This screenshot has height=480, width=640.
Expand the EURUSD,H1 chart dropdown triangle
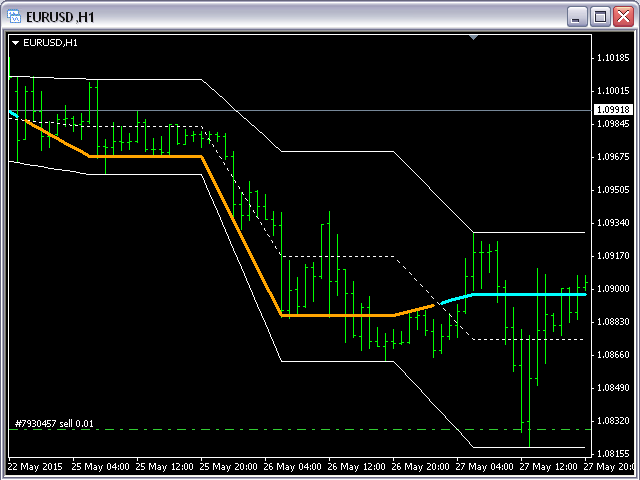16,43
